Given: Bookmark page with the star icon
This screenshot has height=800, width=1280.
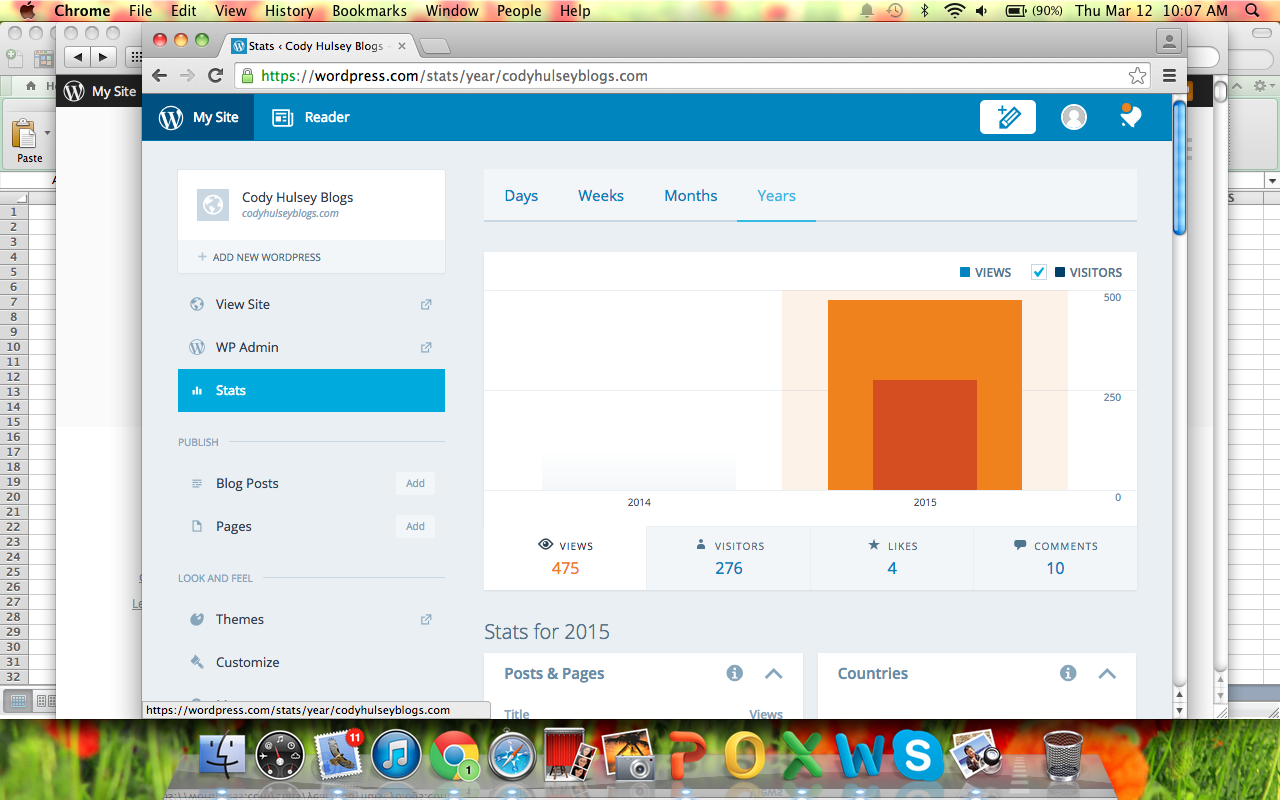Looking at the screenshot, I should click(1137, 76).
